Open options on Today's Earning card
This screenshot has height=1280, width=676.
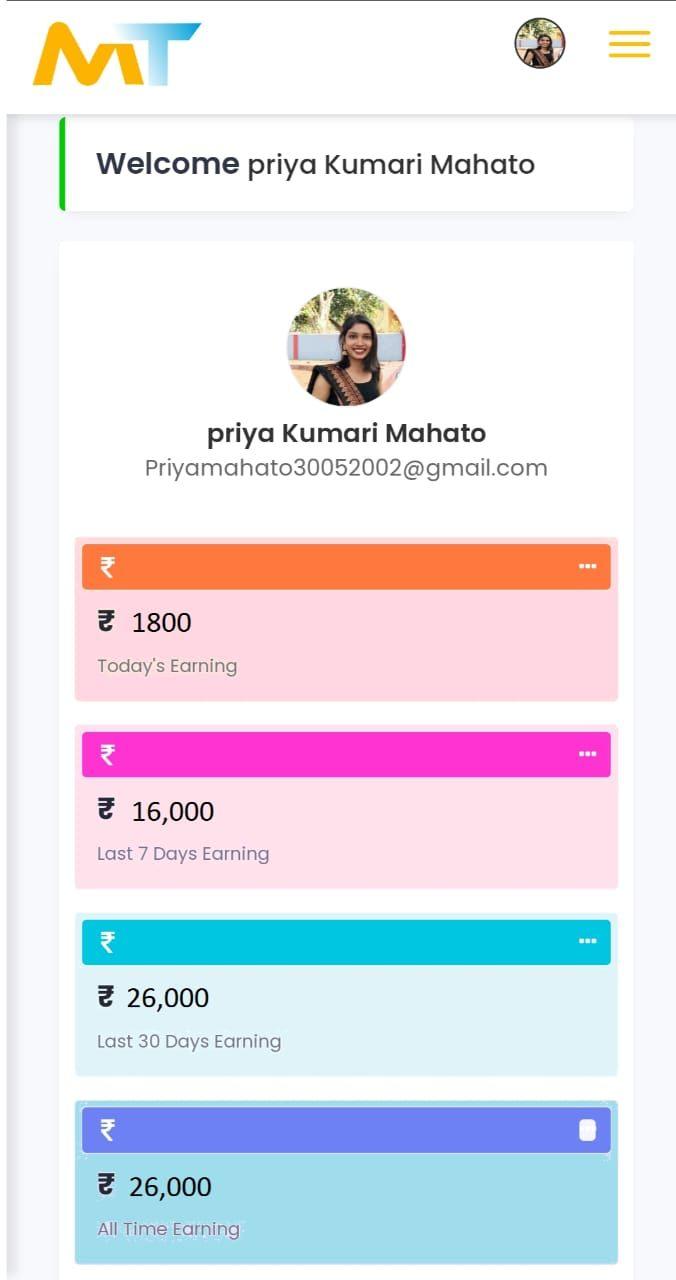coord(587,567)
